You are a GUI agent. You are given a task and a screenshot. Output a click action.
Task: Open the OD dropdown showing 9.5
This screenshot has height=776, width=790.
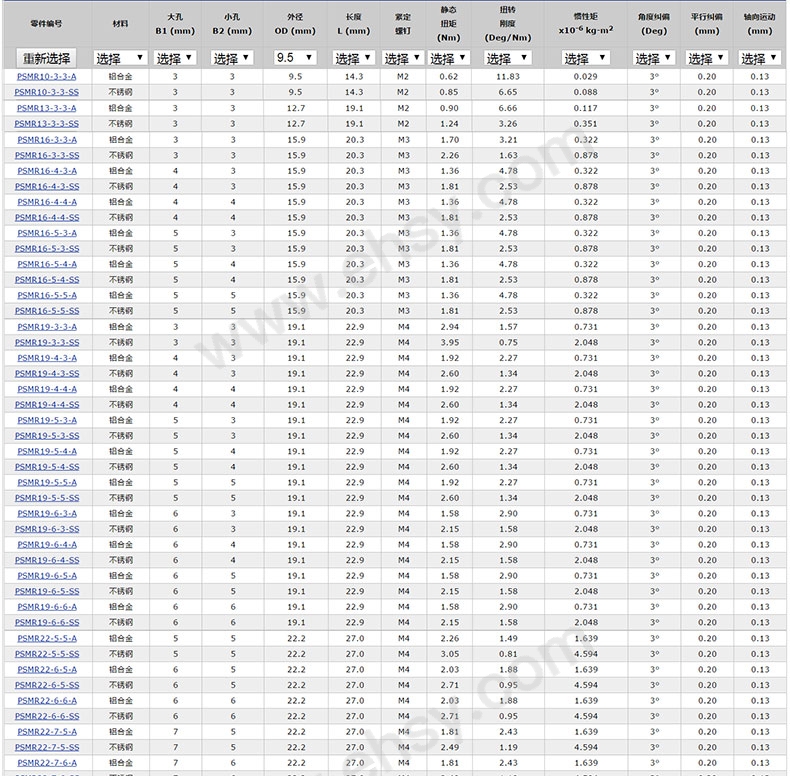[x=295, y=58]
